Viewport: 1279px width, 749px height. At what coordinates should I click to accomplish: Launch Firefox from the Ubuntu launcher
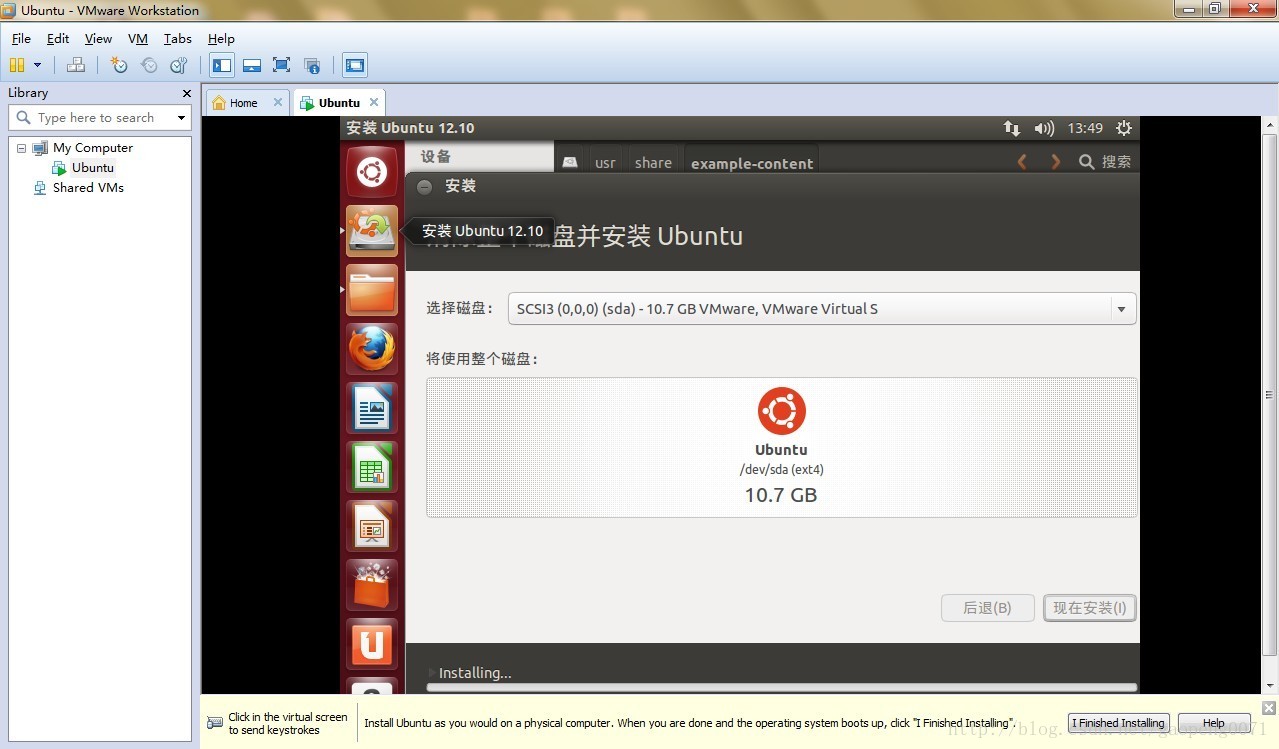click(372, 349)
